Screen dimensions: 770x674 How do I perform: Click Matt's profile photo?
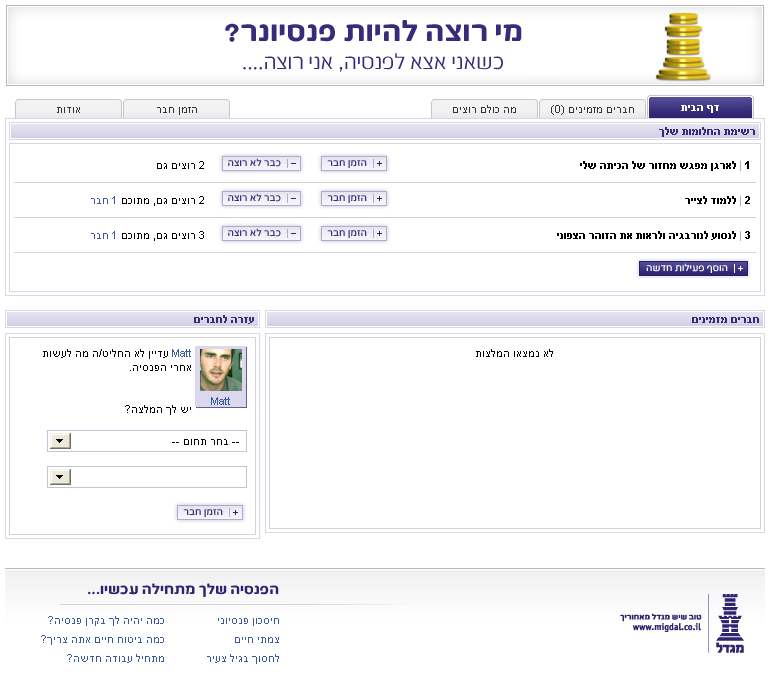(x=220, y=370)
